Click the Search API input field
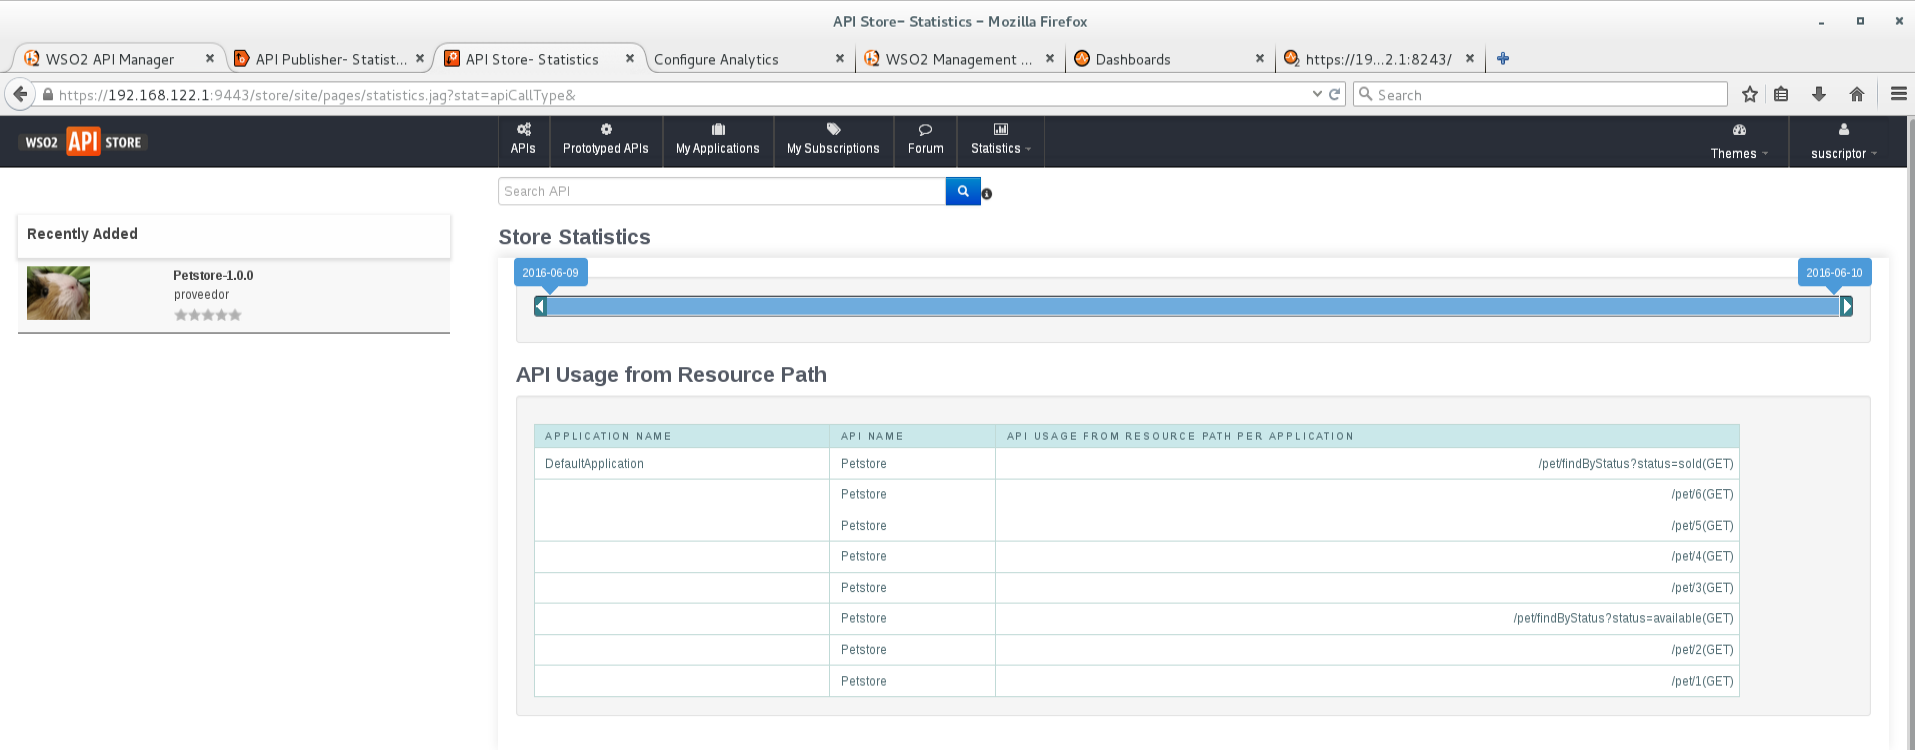 (722, 191)
